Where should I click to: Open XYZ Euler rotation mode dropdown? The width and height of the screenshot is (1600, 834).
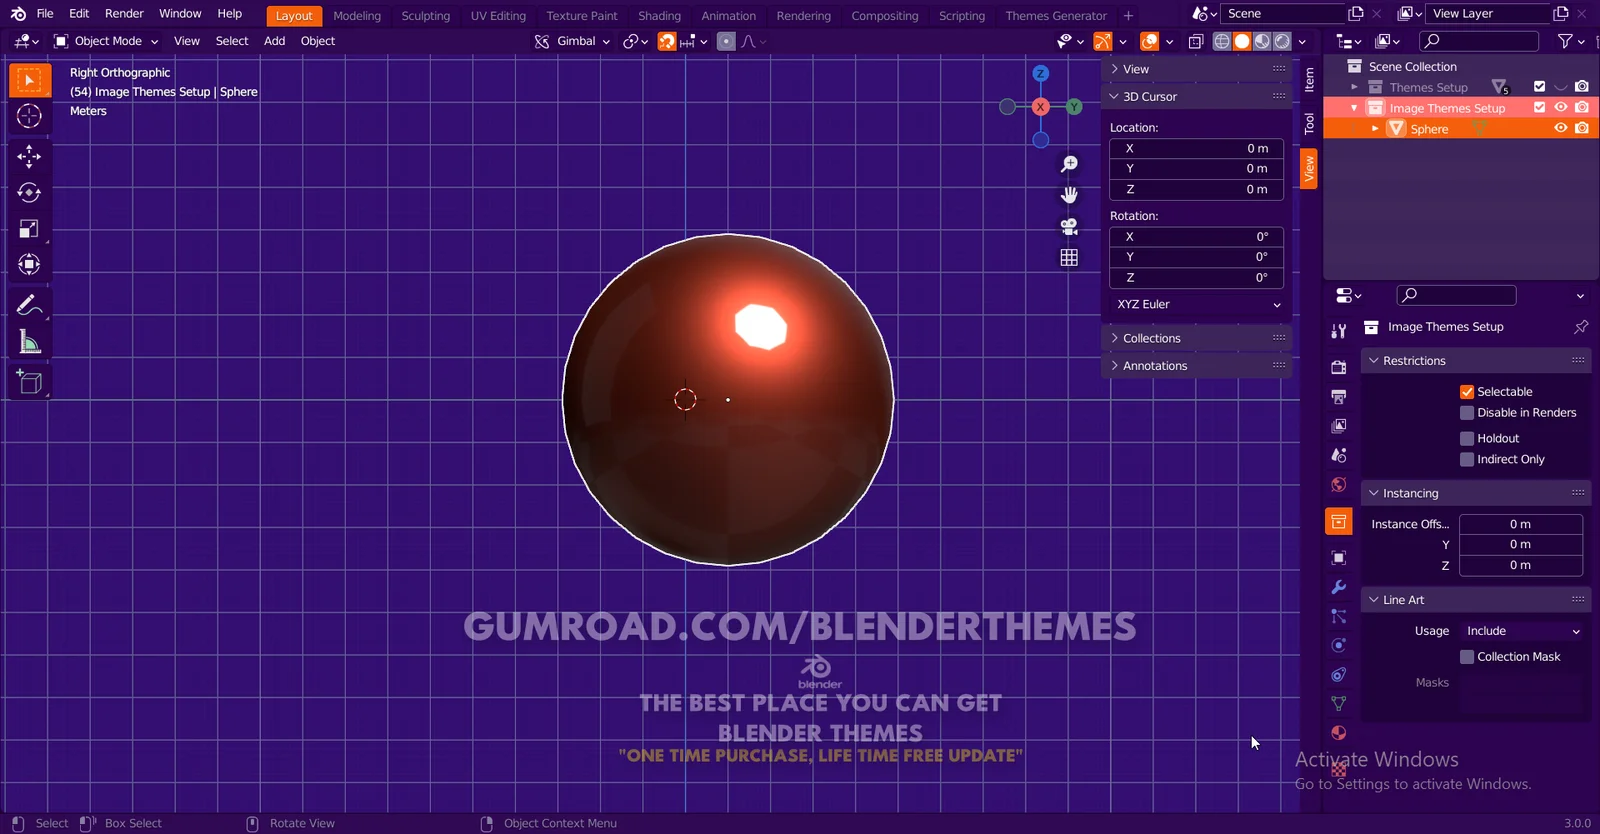coord(1197,304)
